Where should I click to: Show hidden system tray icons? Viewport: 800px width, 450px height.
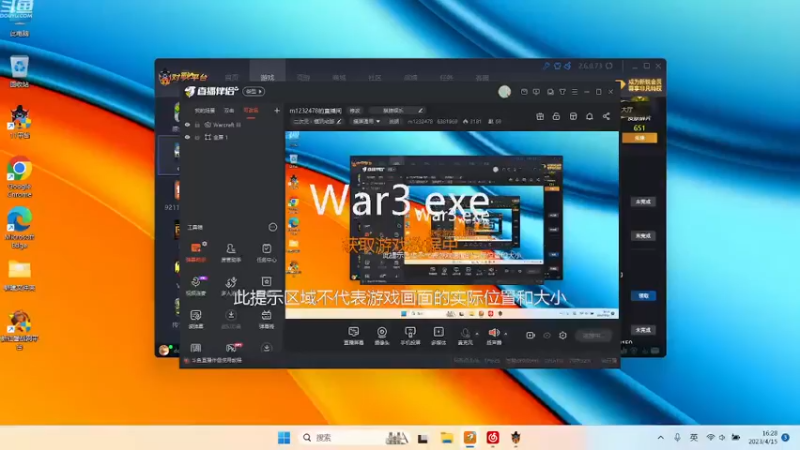tap(661, 437)
